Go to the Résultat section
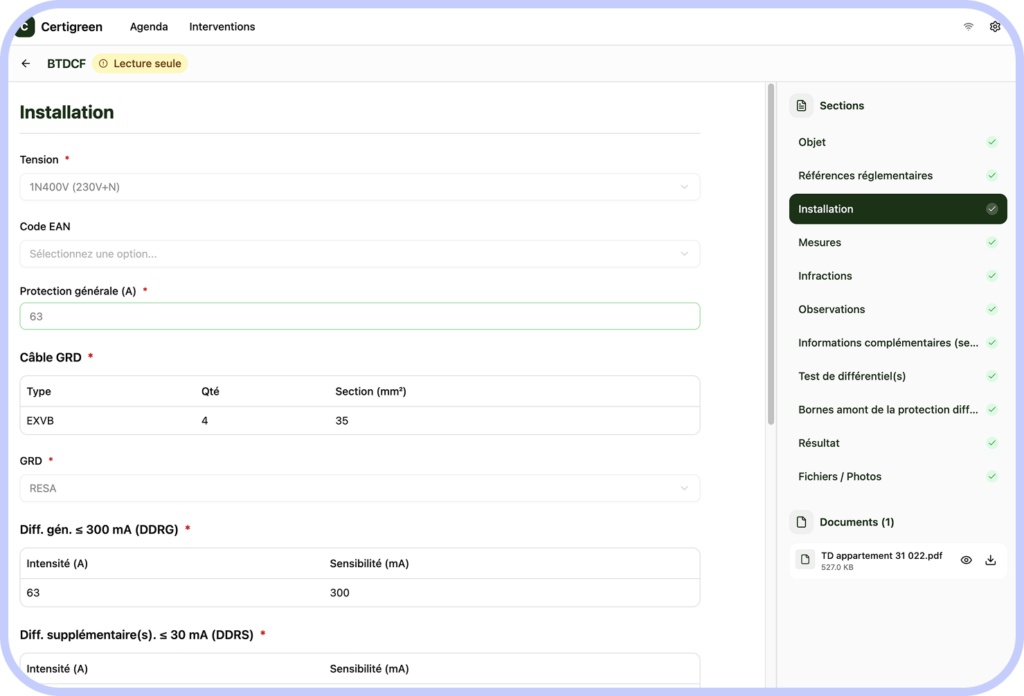The height and width of the screenshot is (696, 1024). pyautogui.click(x=898, y=443)
